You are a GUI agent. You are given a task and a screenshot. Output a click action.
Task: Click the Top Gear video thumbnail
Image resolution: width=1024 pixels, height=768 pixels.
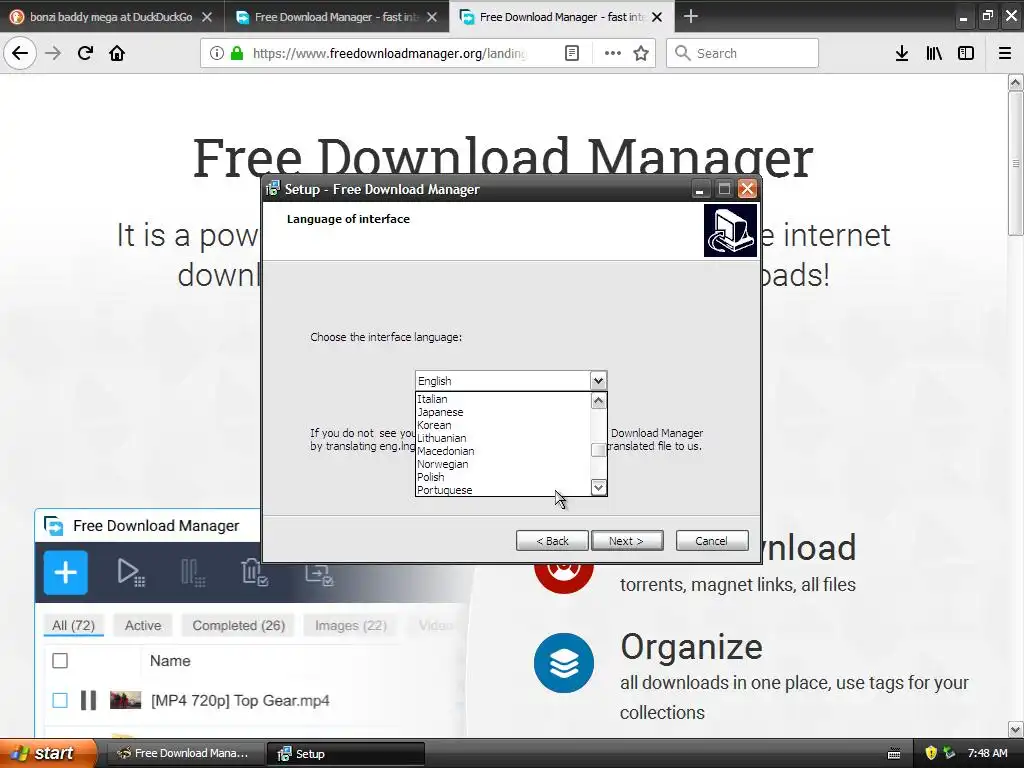click(125, 700)
